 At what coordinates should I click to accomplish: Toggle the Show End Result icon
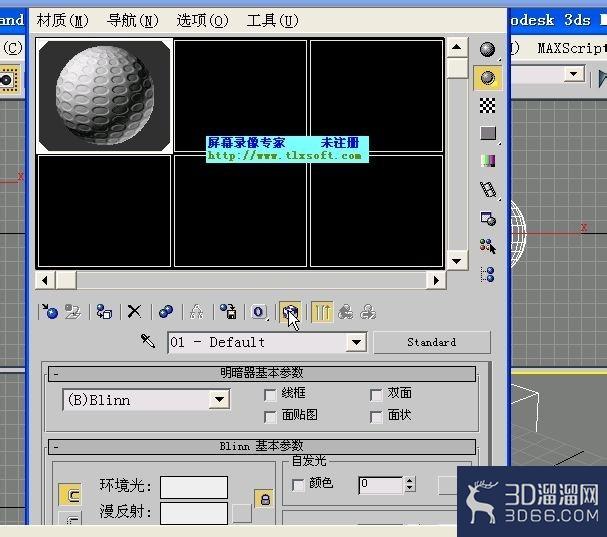click(x=322, y=312)
